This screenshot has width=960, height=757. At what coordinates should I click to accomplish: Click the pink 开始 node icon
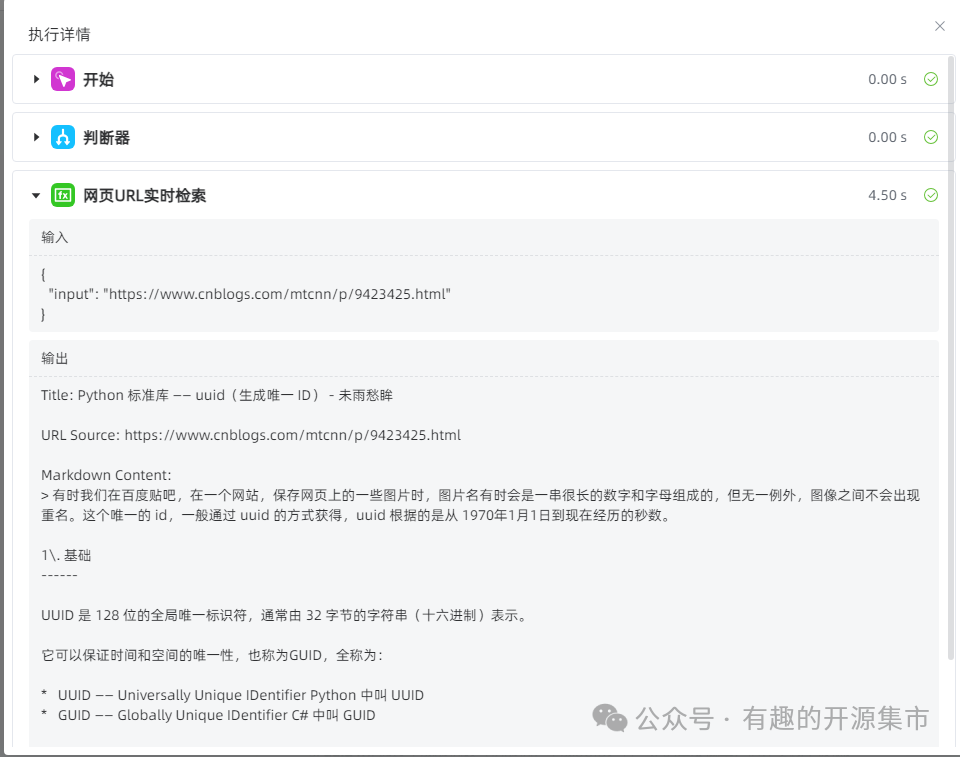63,79
